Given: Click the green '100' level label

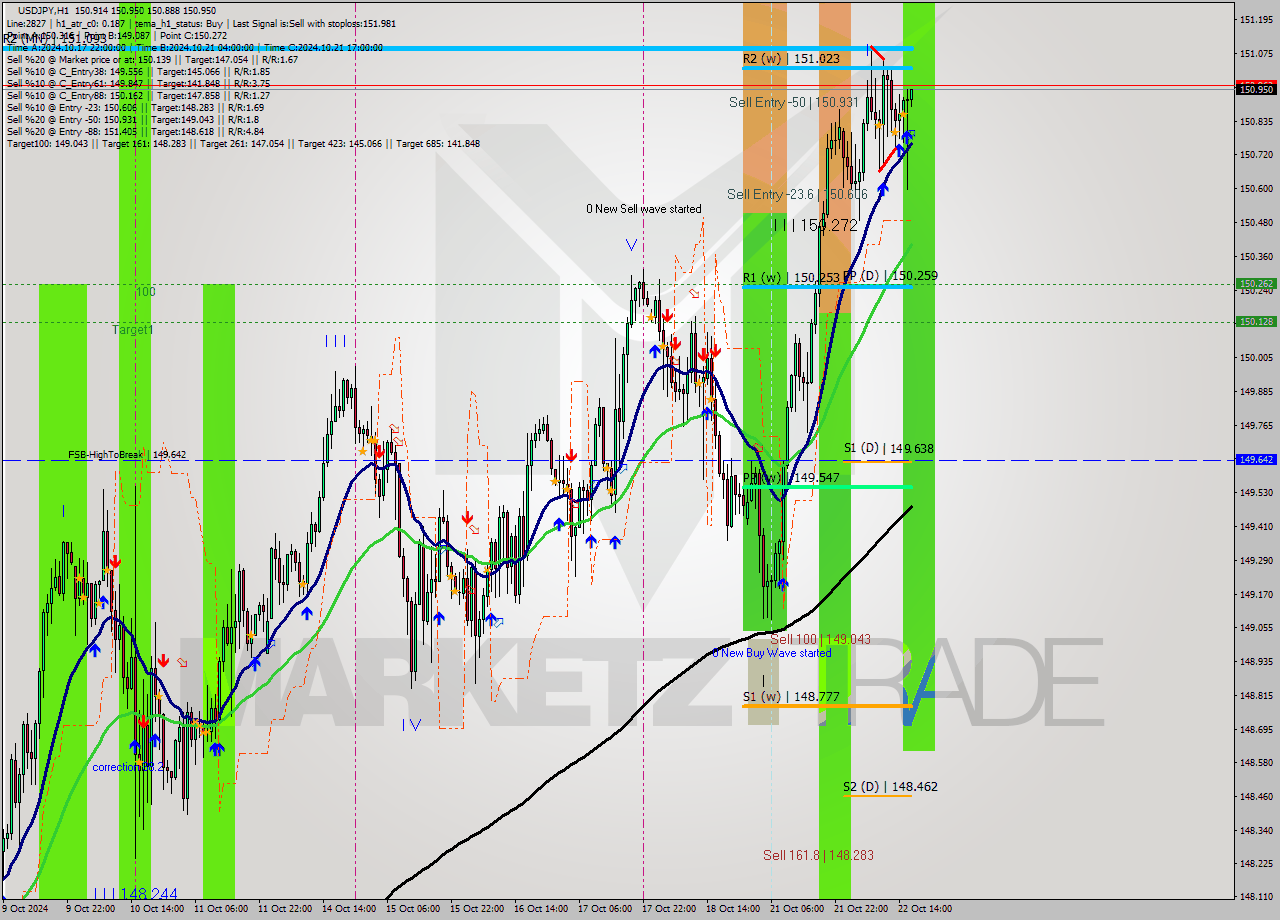Looking at the screenshot, I should coord(146,291).
